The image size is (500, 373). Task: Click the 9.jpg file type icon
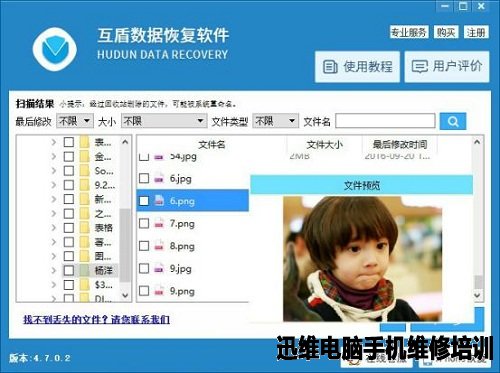(x=159, y=268)
